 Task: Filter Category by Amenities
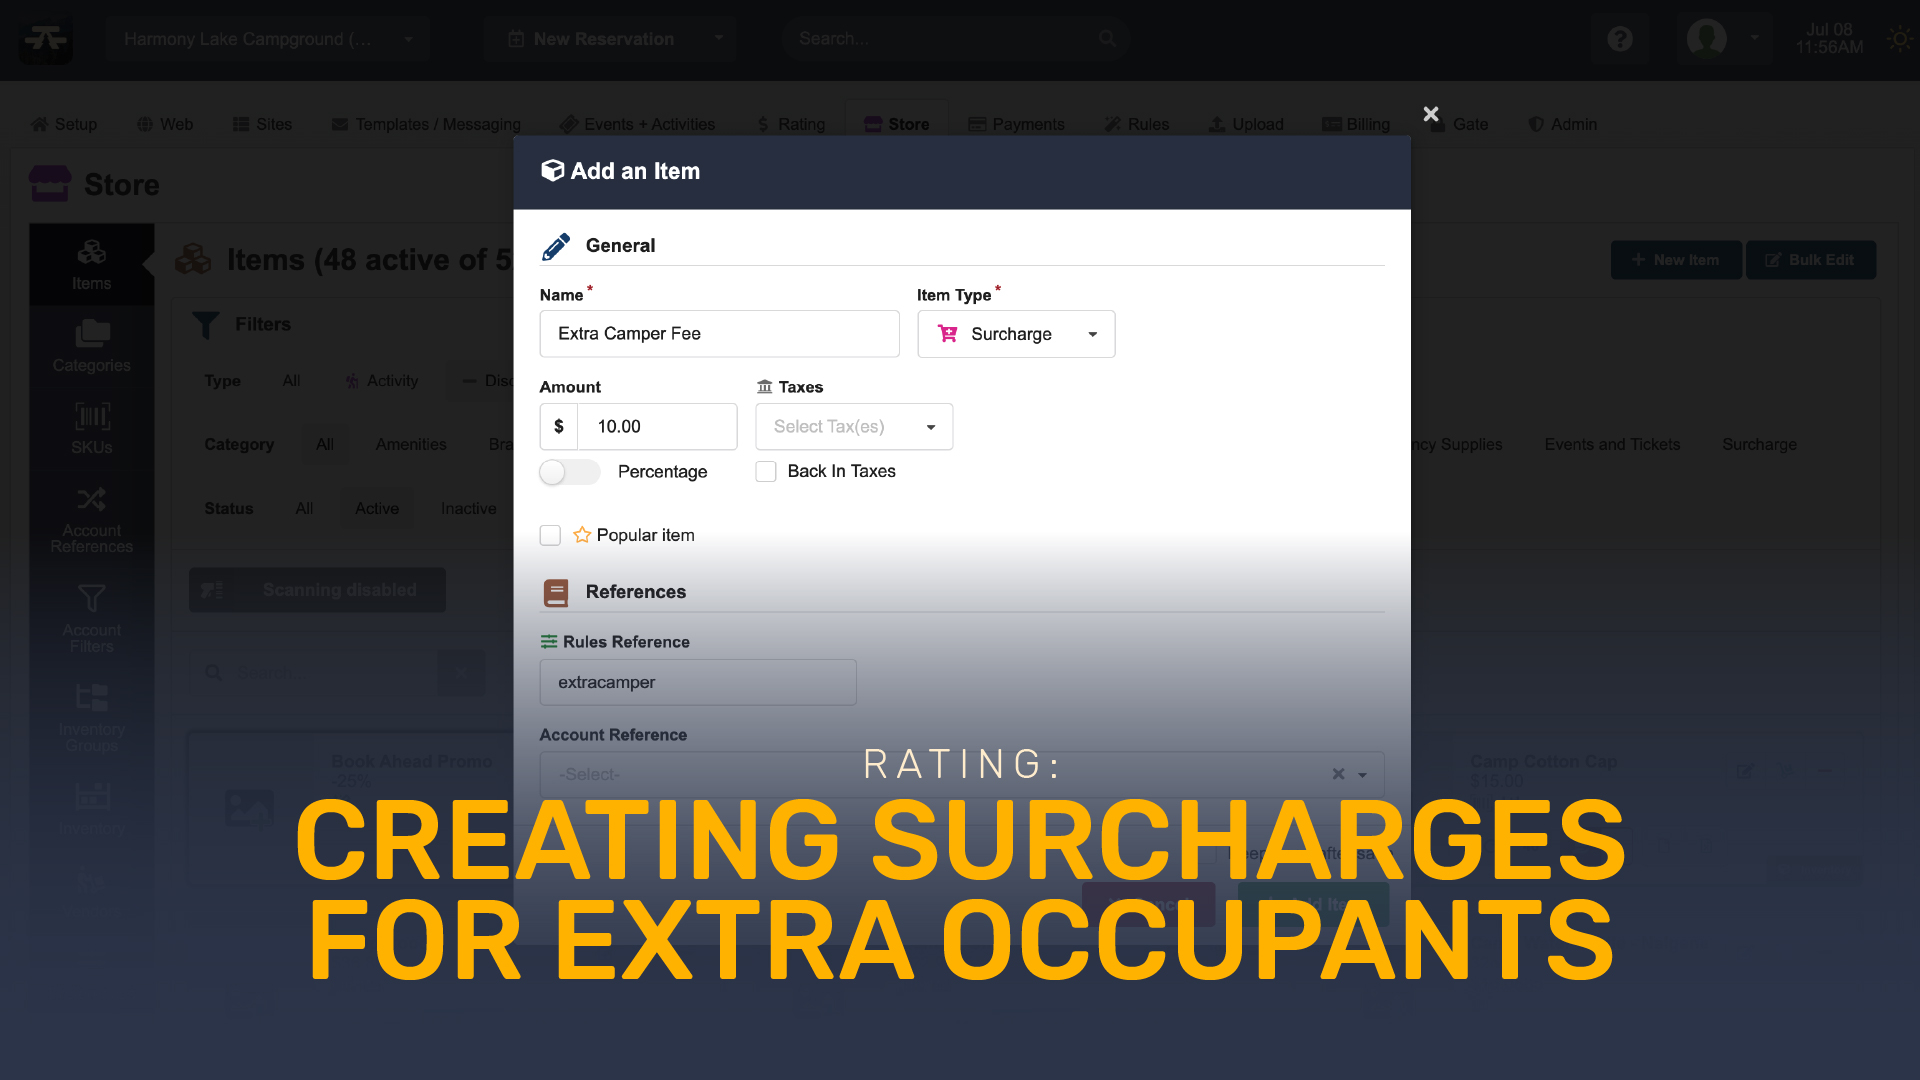pos(411,445)
